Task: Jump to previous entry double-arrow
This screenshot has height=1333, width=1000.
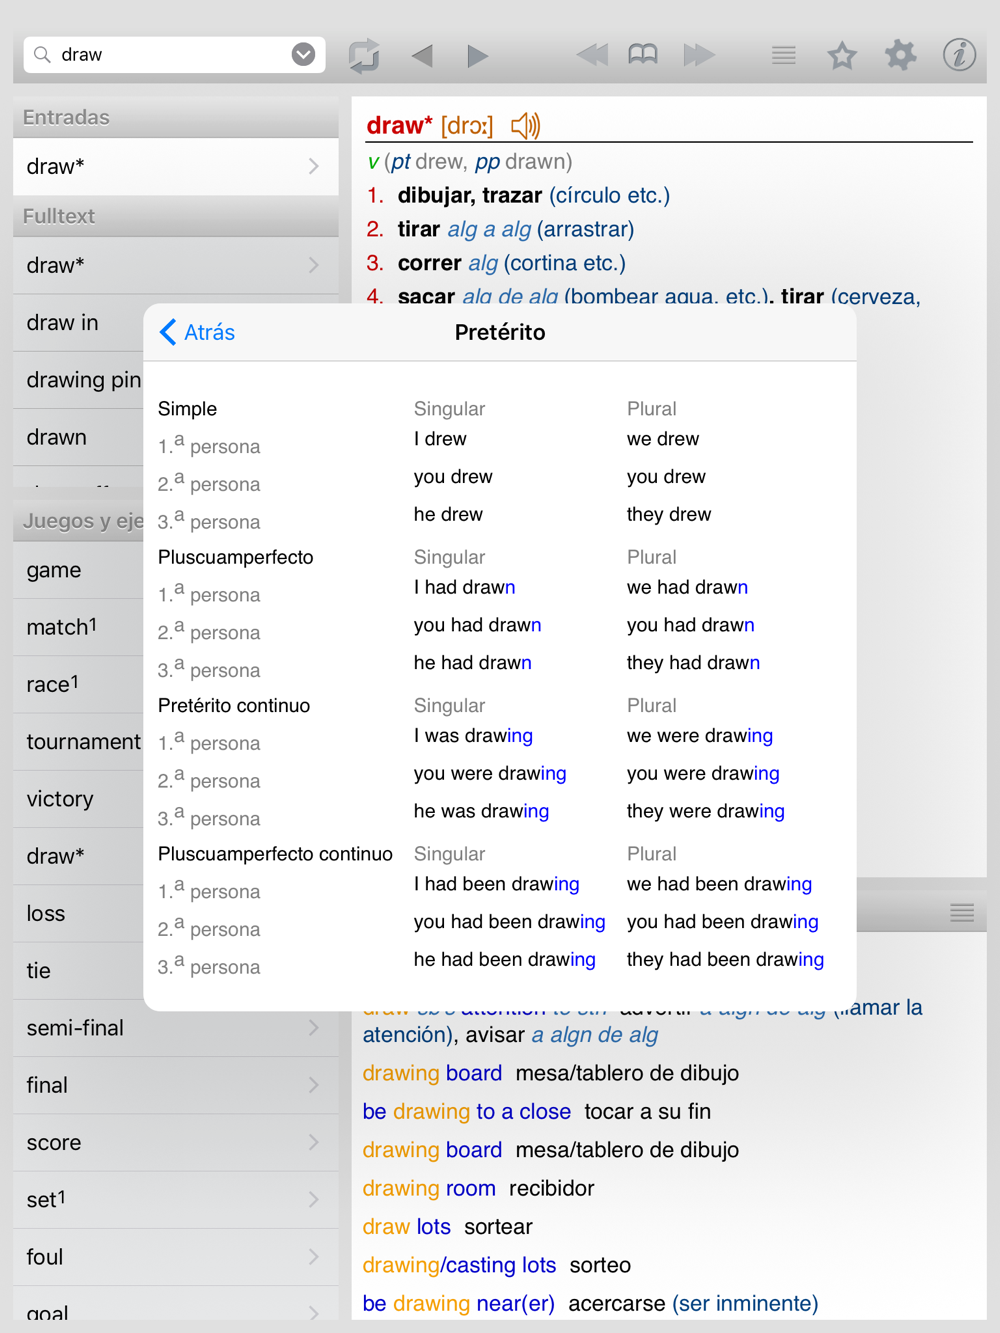Action: [592, 55]
